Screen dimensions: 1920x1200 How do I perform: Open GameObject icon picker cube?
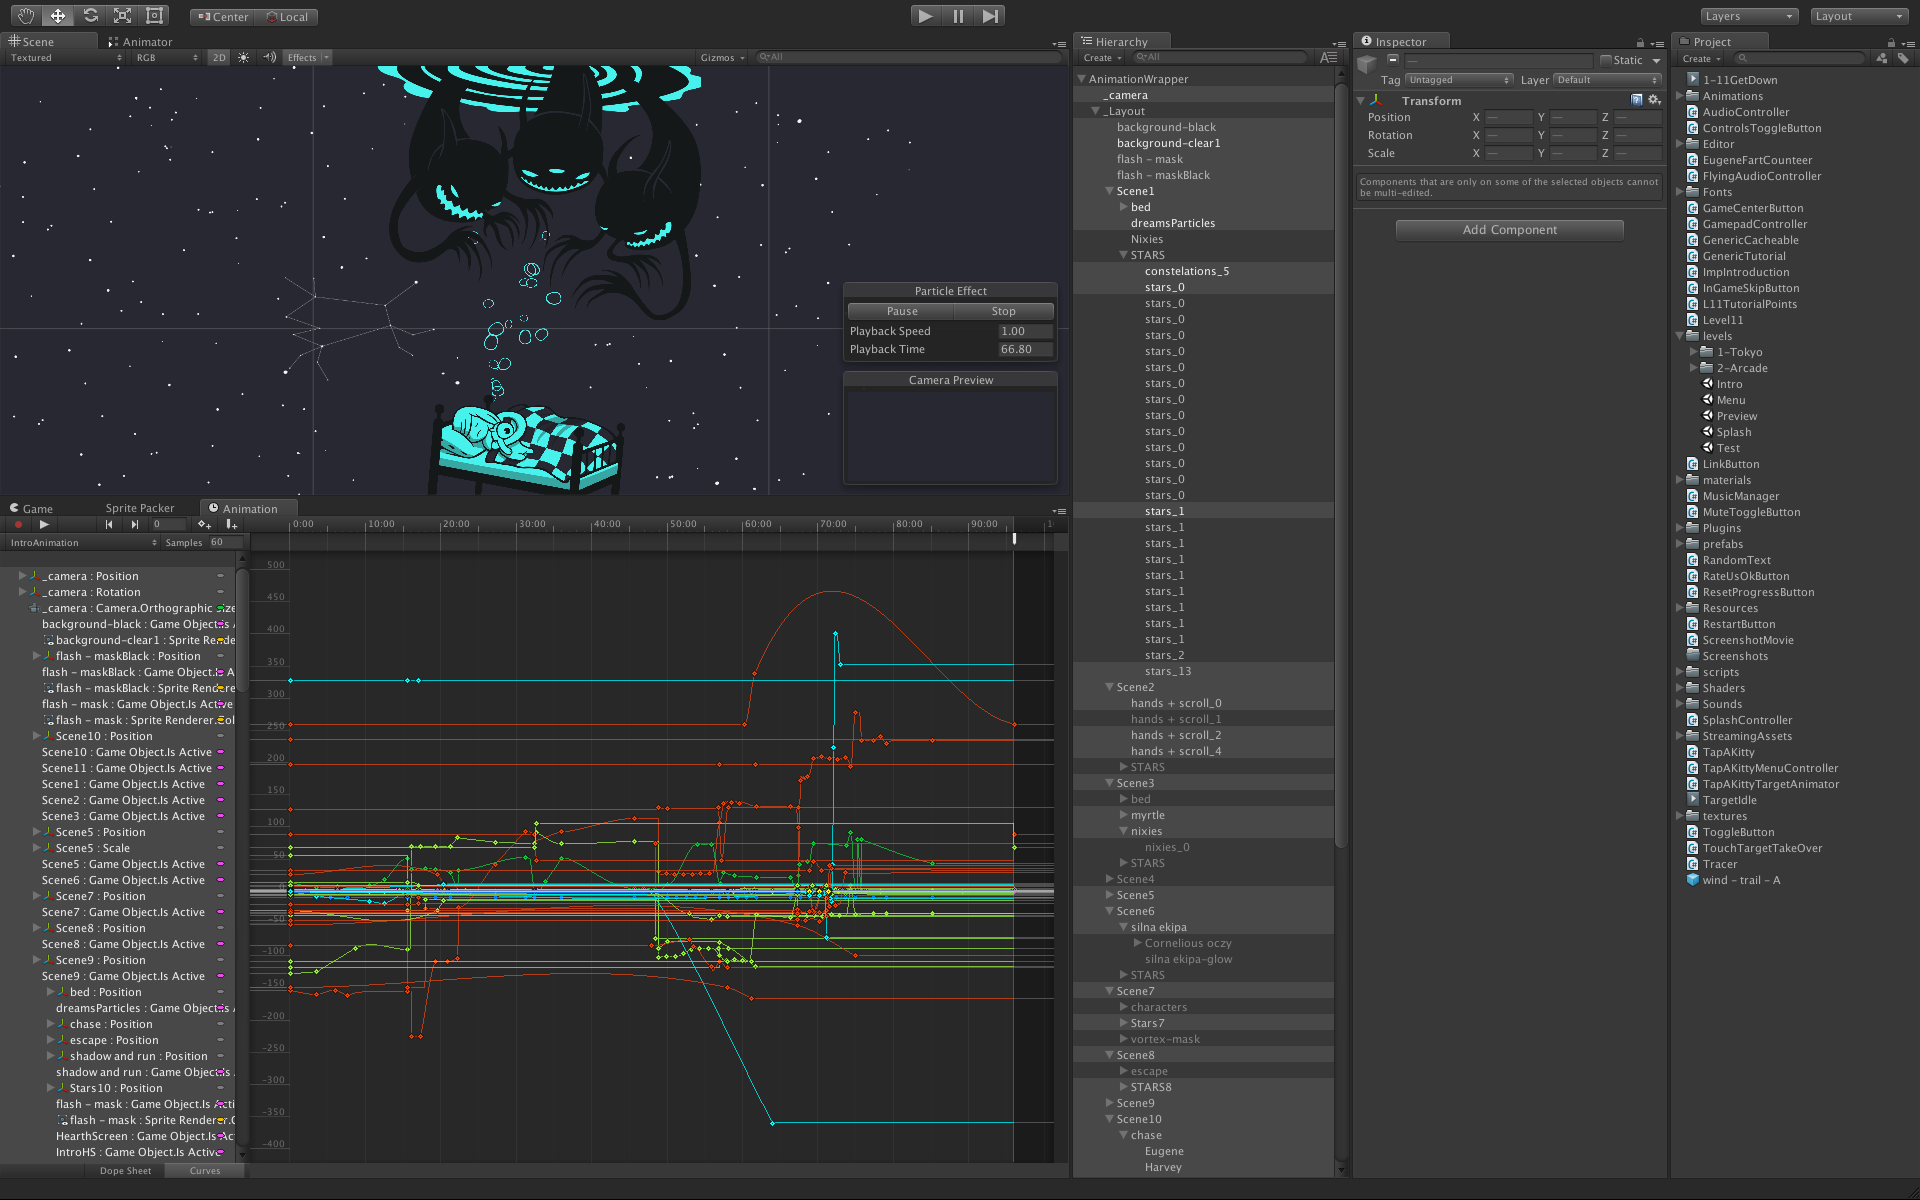[1367, 65]
